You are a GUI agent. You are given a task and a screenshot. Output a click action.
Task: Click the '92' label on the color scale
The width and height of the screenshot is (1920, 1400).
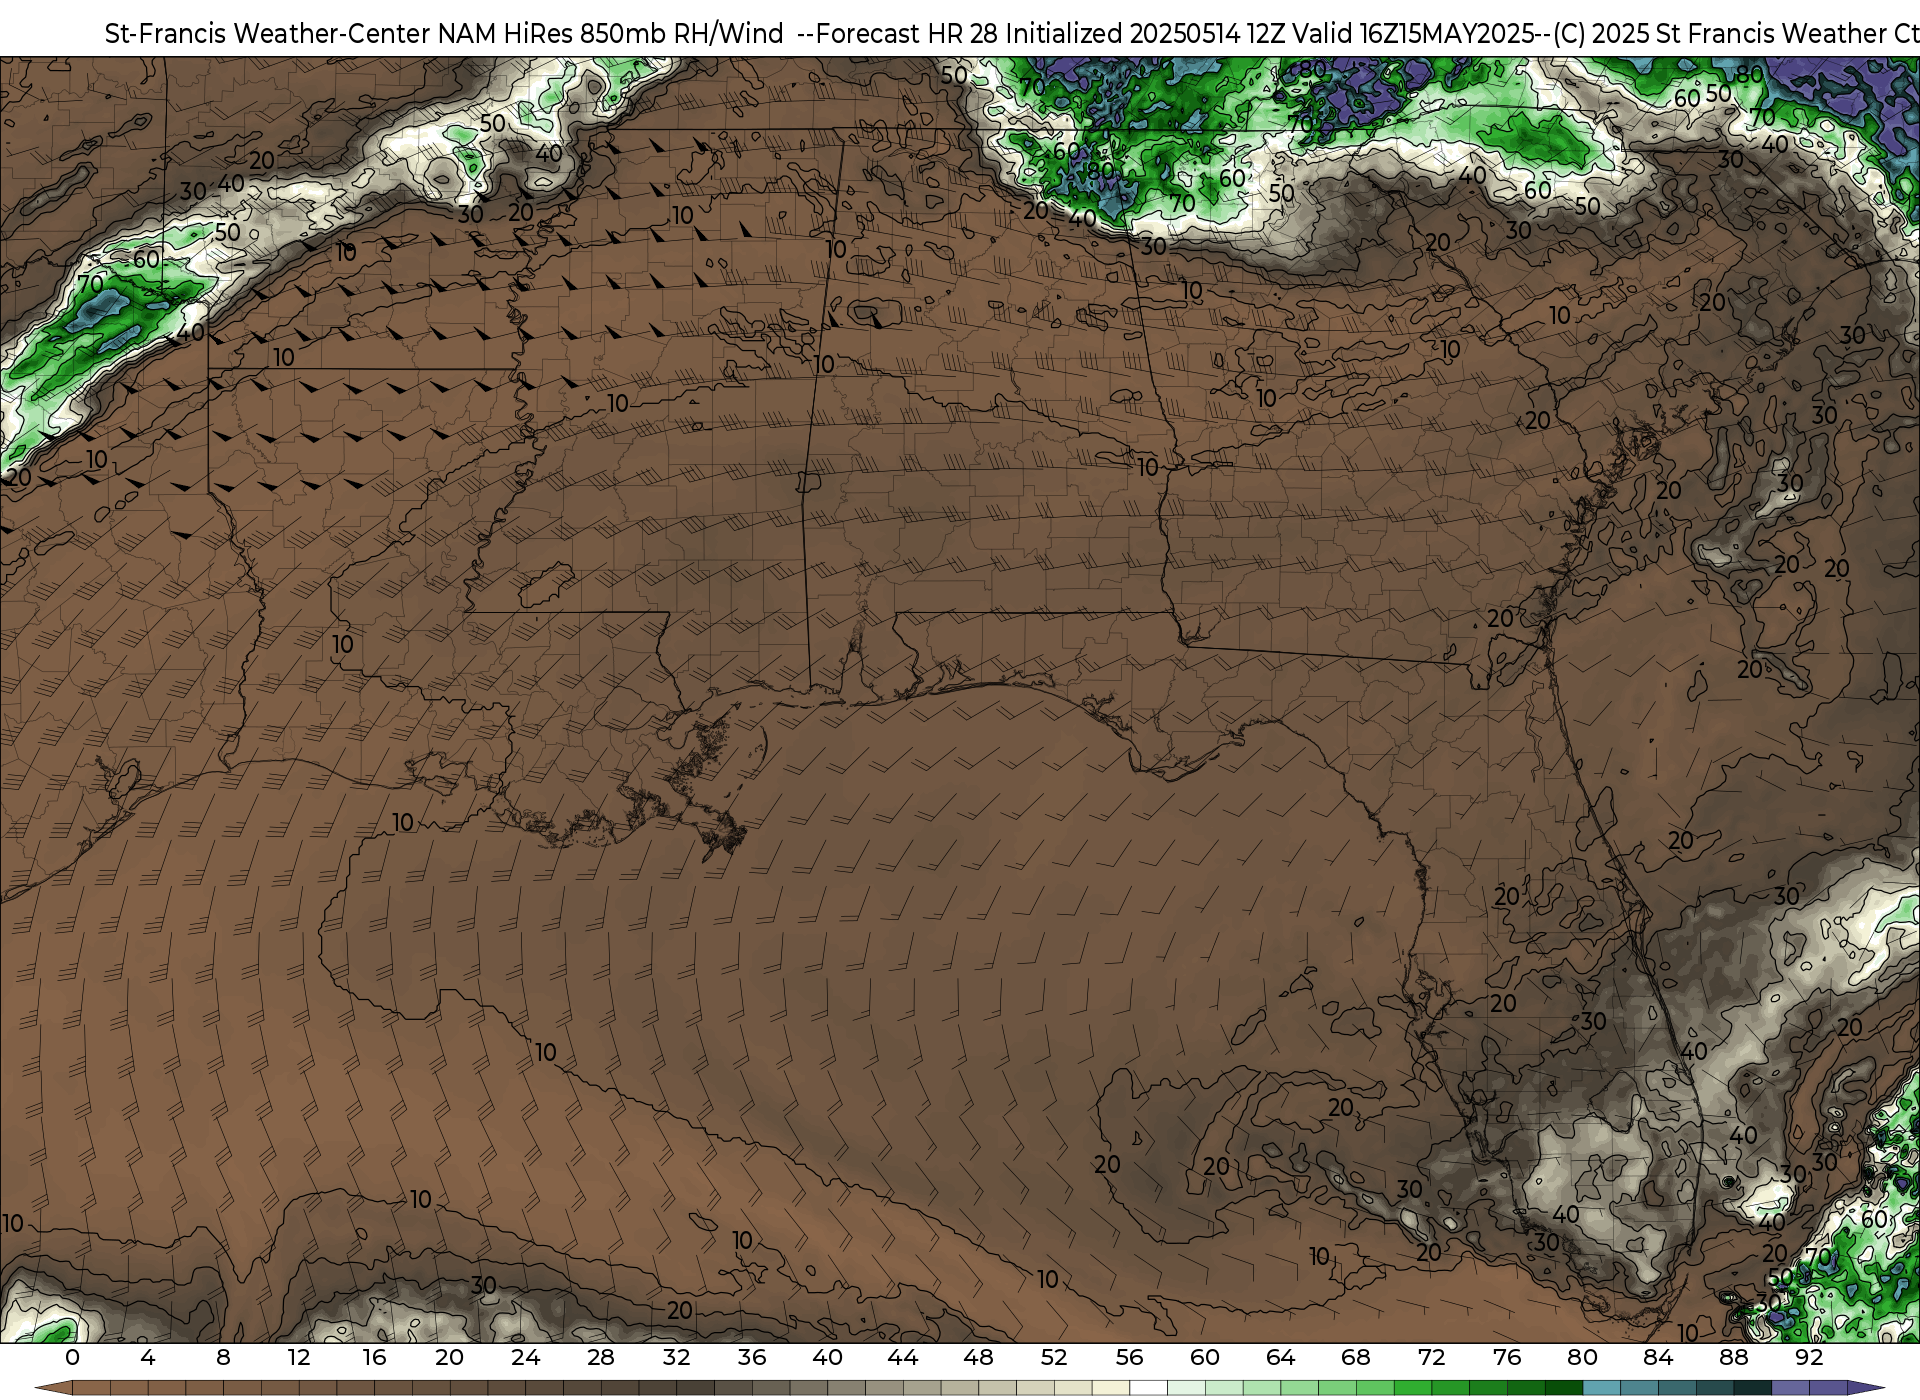click(1809, 1358)
